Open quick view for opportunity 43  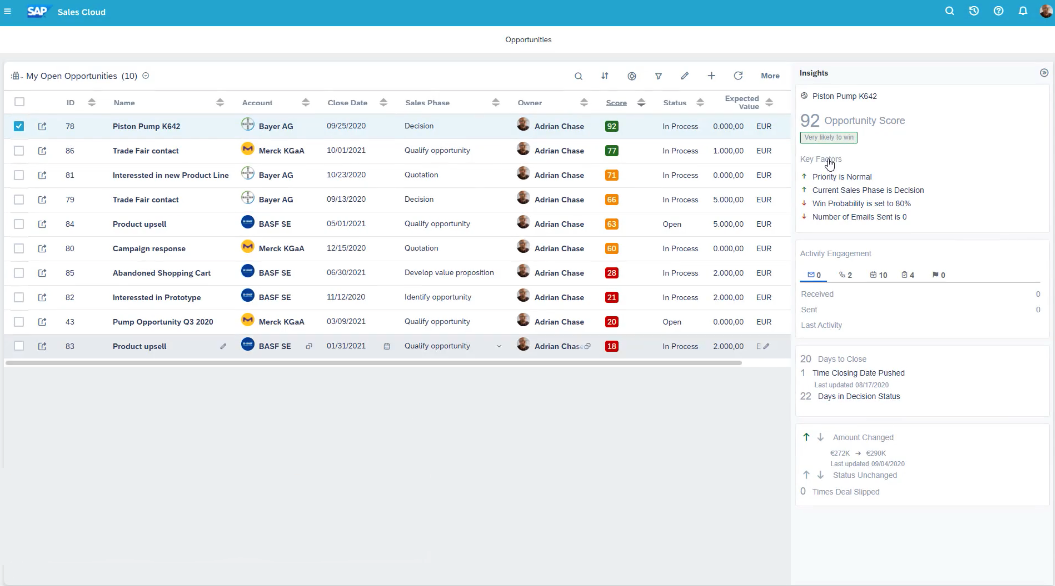pos(42,322)
